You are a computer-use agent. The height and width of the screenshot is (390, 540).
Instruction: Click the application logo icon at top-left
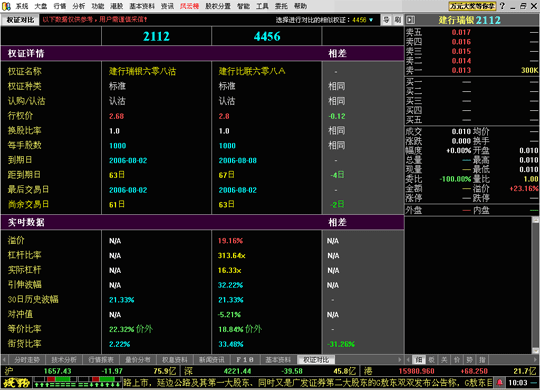click(x=6, y=6)
